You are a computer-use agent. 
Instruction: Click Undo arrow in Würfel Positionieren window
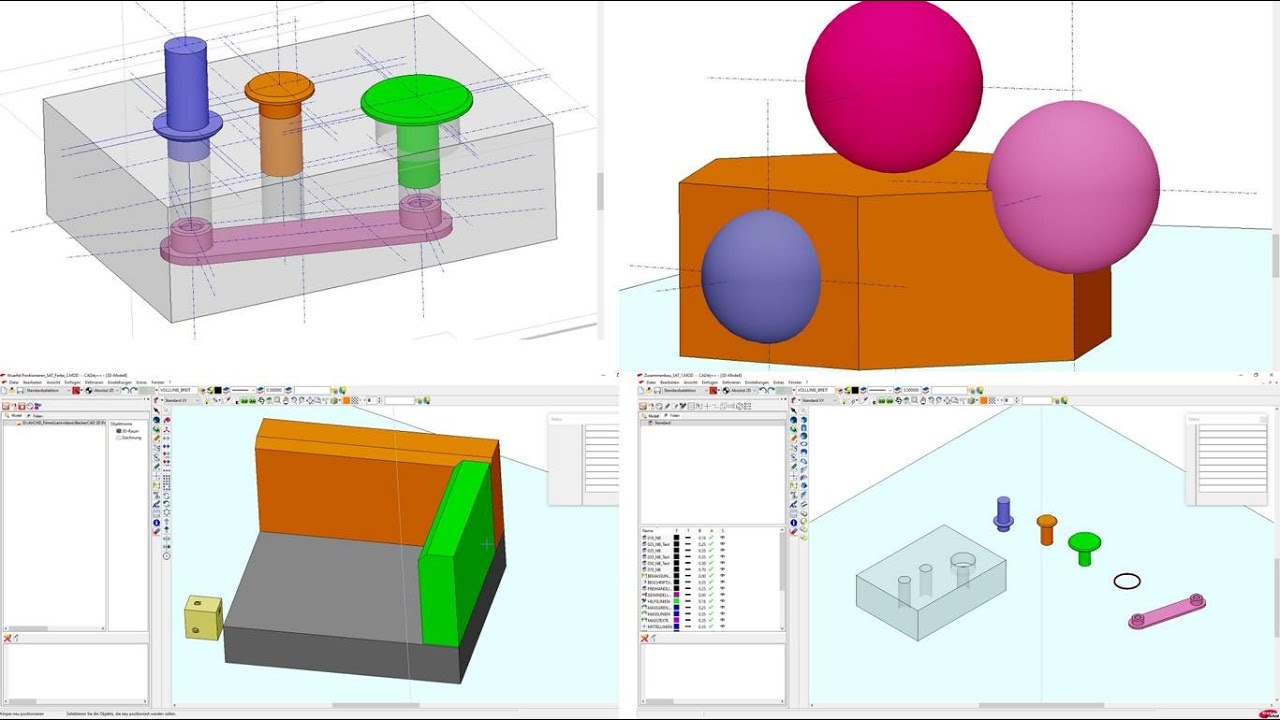(125, 390)
